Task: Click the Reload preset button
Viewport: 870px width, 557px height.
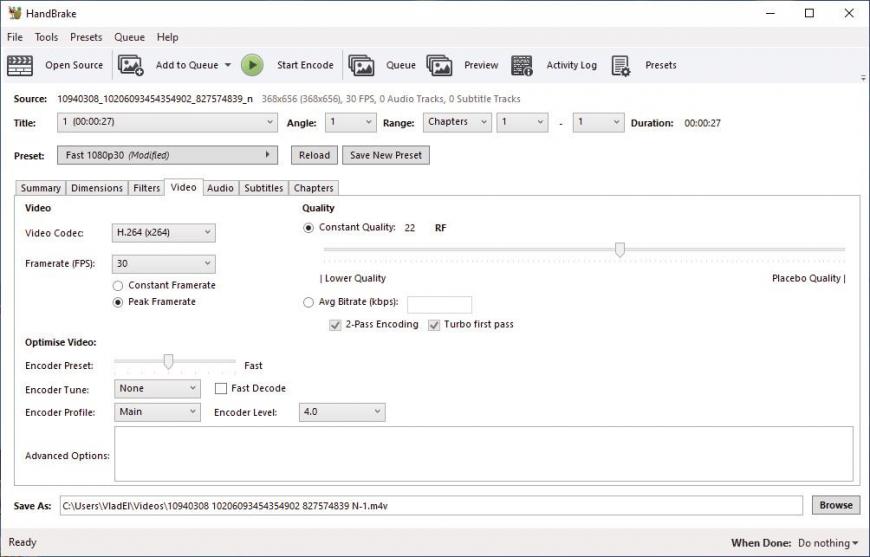Action: [x=315, y=155]
